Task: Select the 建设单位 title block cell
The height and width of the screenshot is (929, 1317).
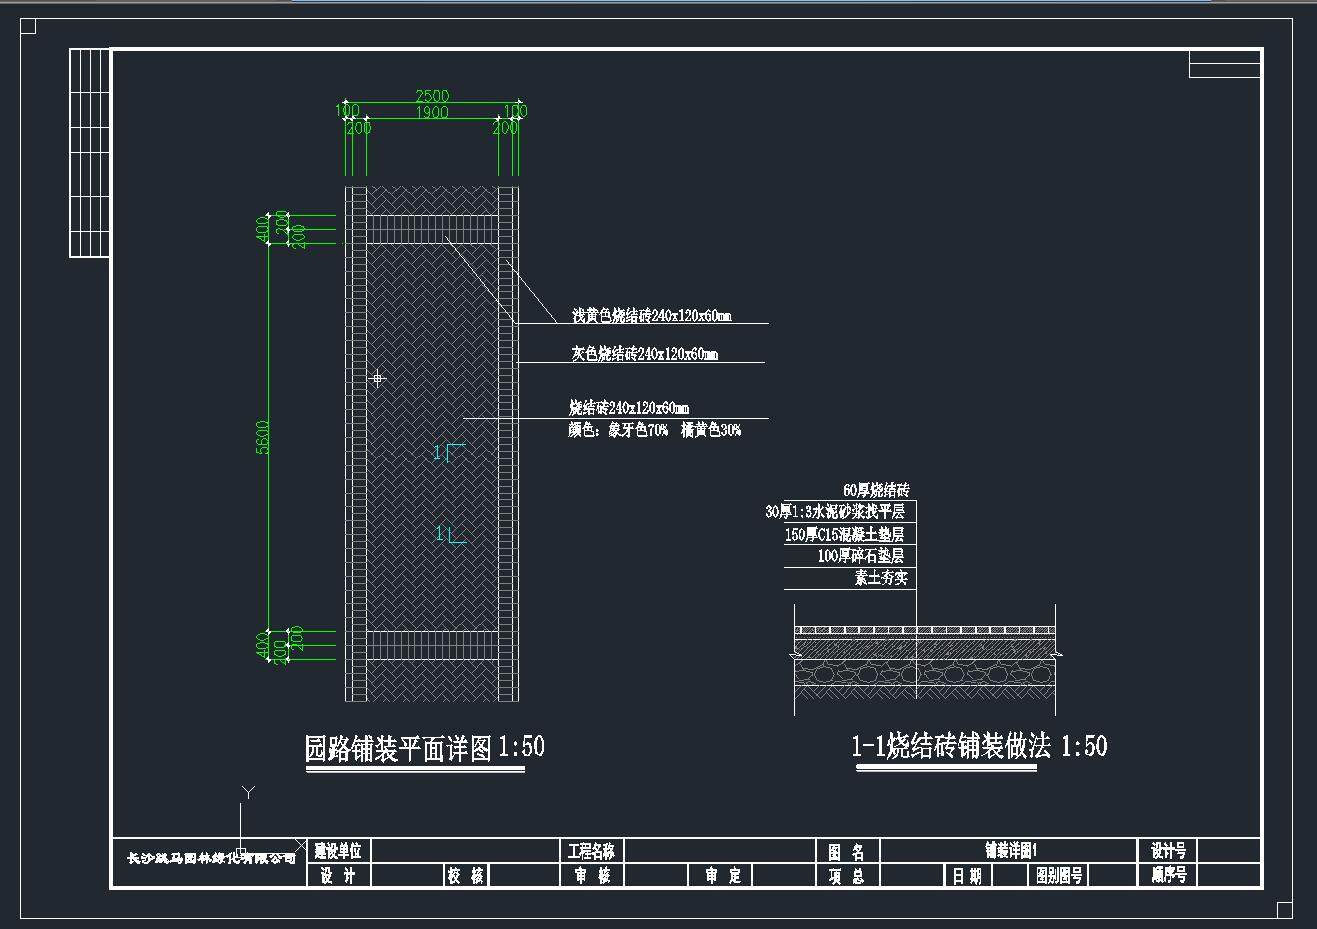Action: (339, 851)
